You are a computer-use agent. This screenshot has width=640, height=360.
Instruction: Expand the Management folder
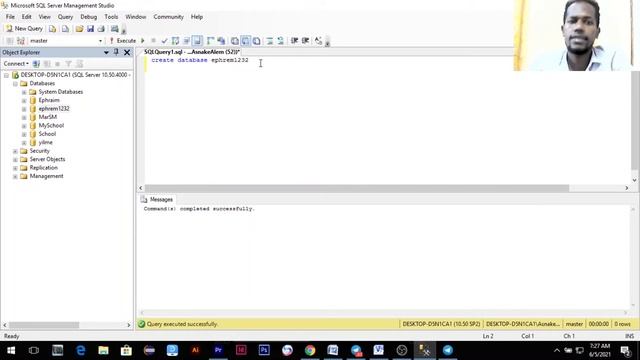point(15,176)
